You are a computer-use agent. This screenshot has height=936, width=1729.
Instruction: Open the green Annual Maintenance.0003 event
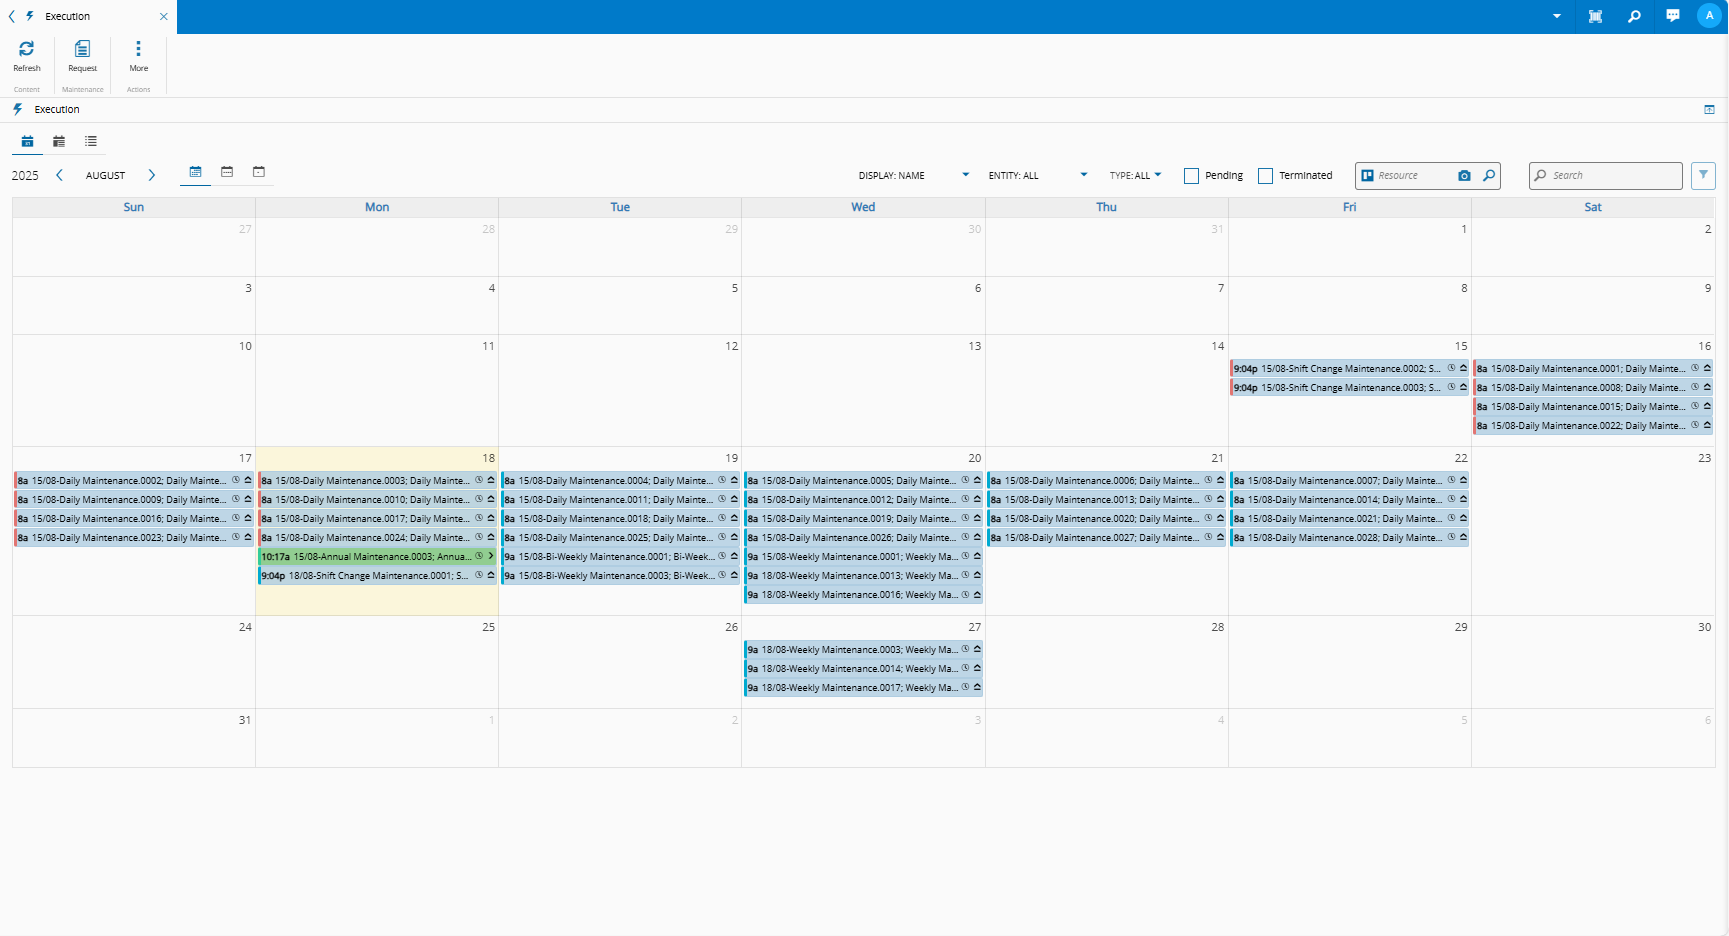coord(377,557)
